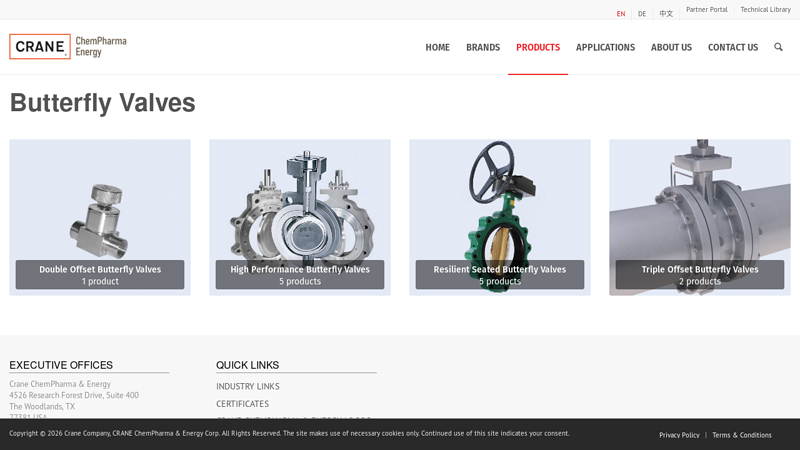
Task: Click the Butterfly Valves page heading
Action: (x=103, y=103)
